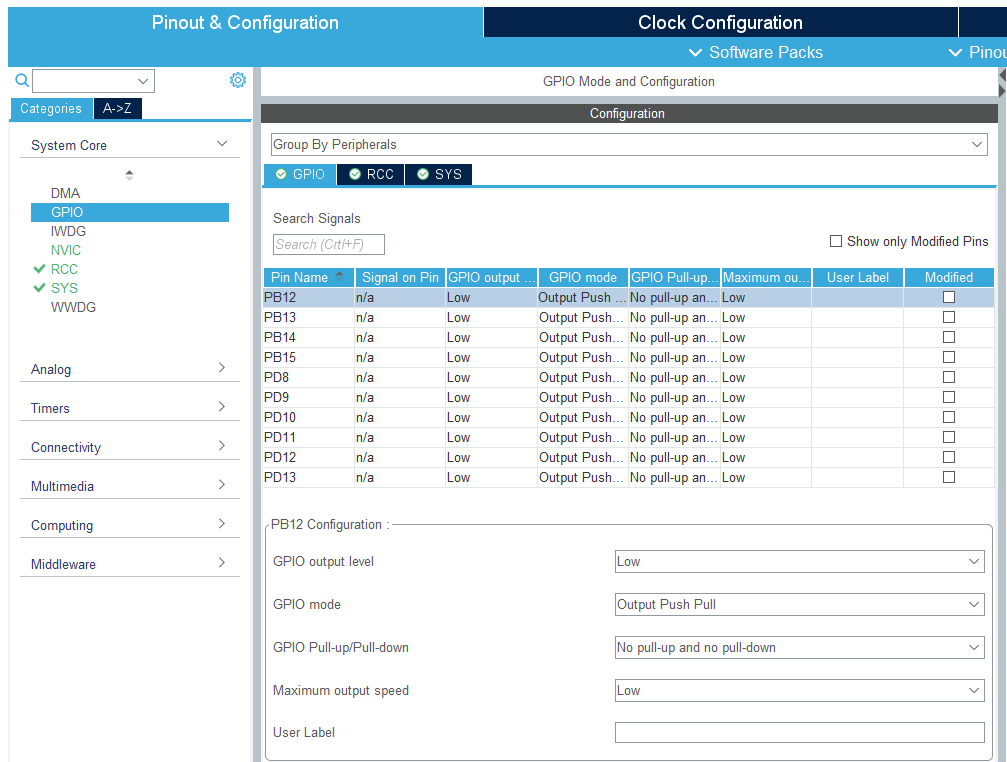Click the green check beside RCC in tree
The width and height of the screenshot is (1007, 762).
[39, 269]
